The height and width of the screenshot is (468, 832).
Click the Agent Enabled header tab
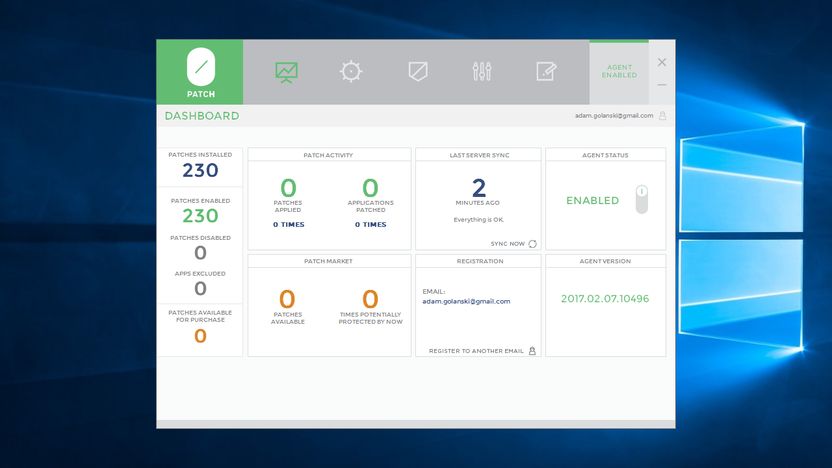[x=619, y=72]
